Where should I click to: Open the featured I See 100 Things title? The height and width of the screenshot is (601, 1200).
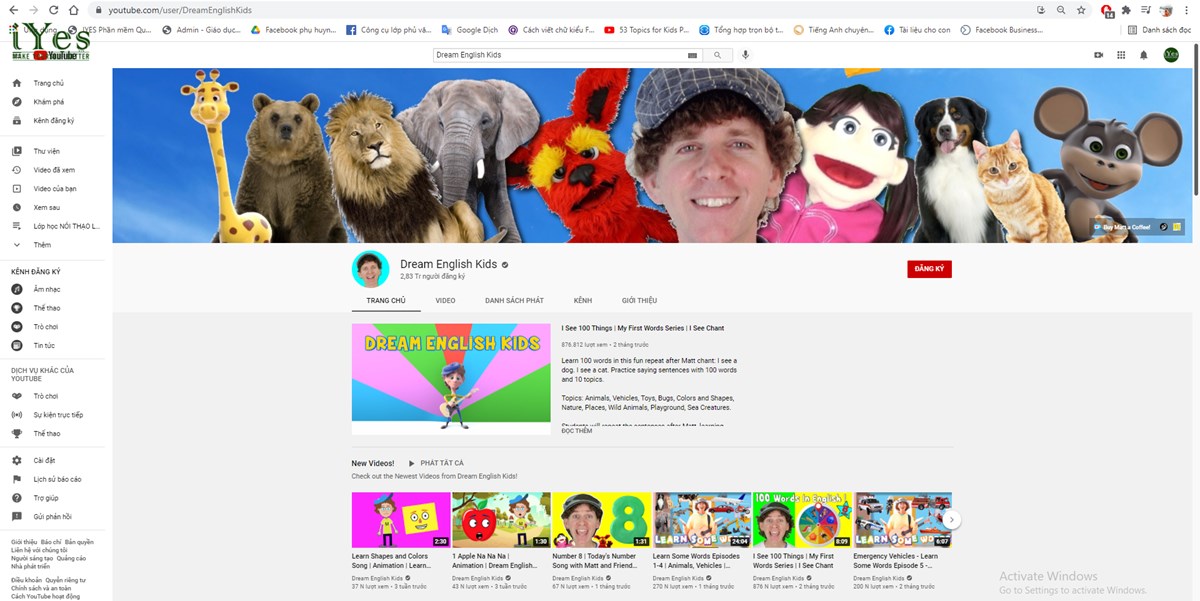643,328
